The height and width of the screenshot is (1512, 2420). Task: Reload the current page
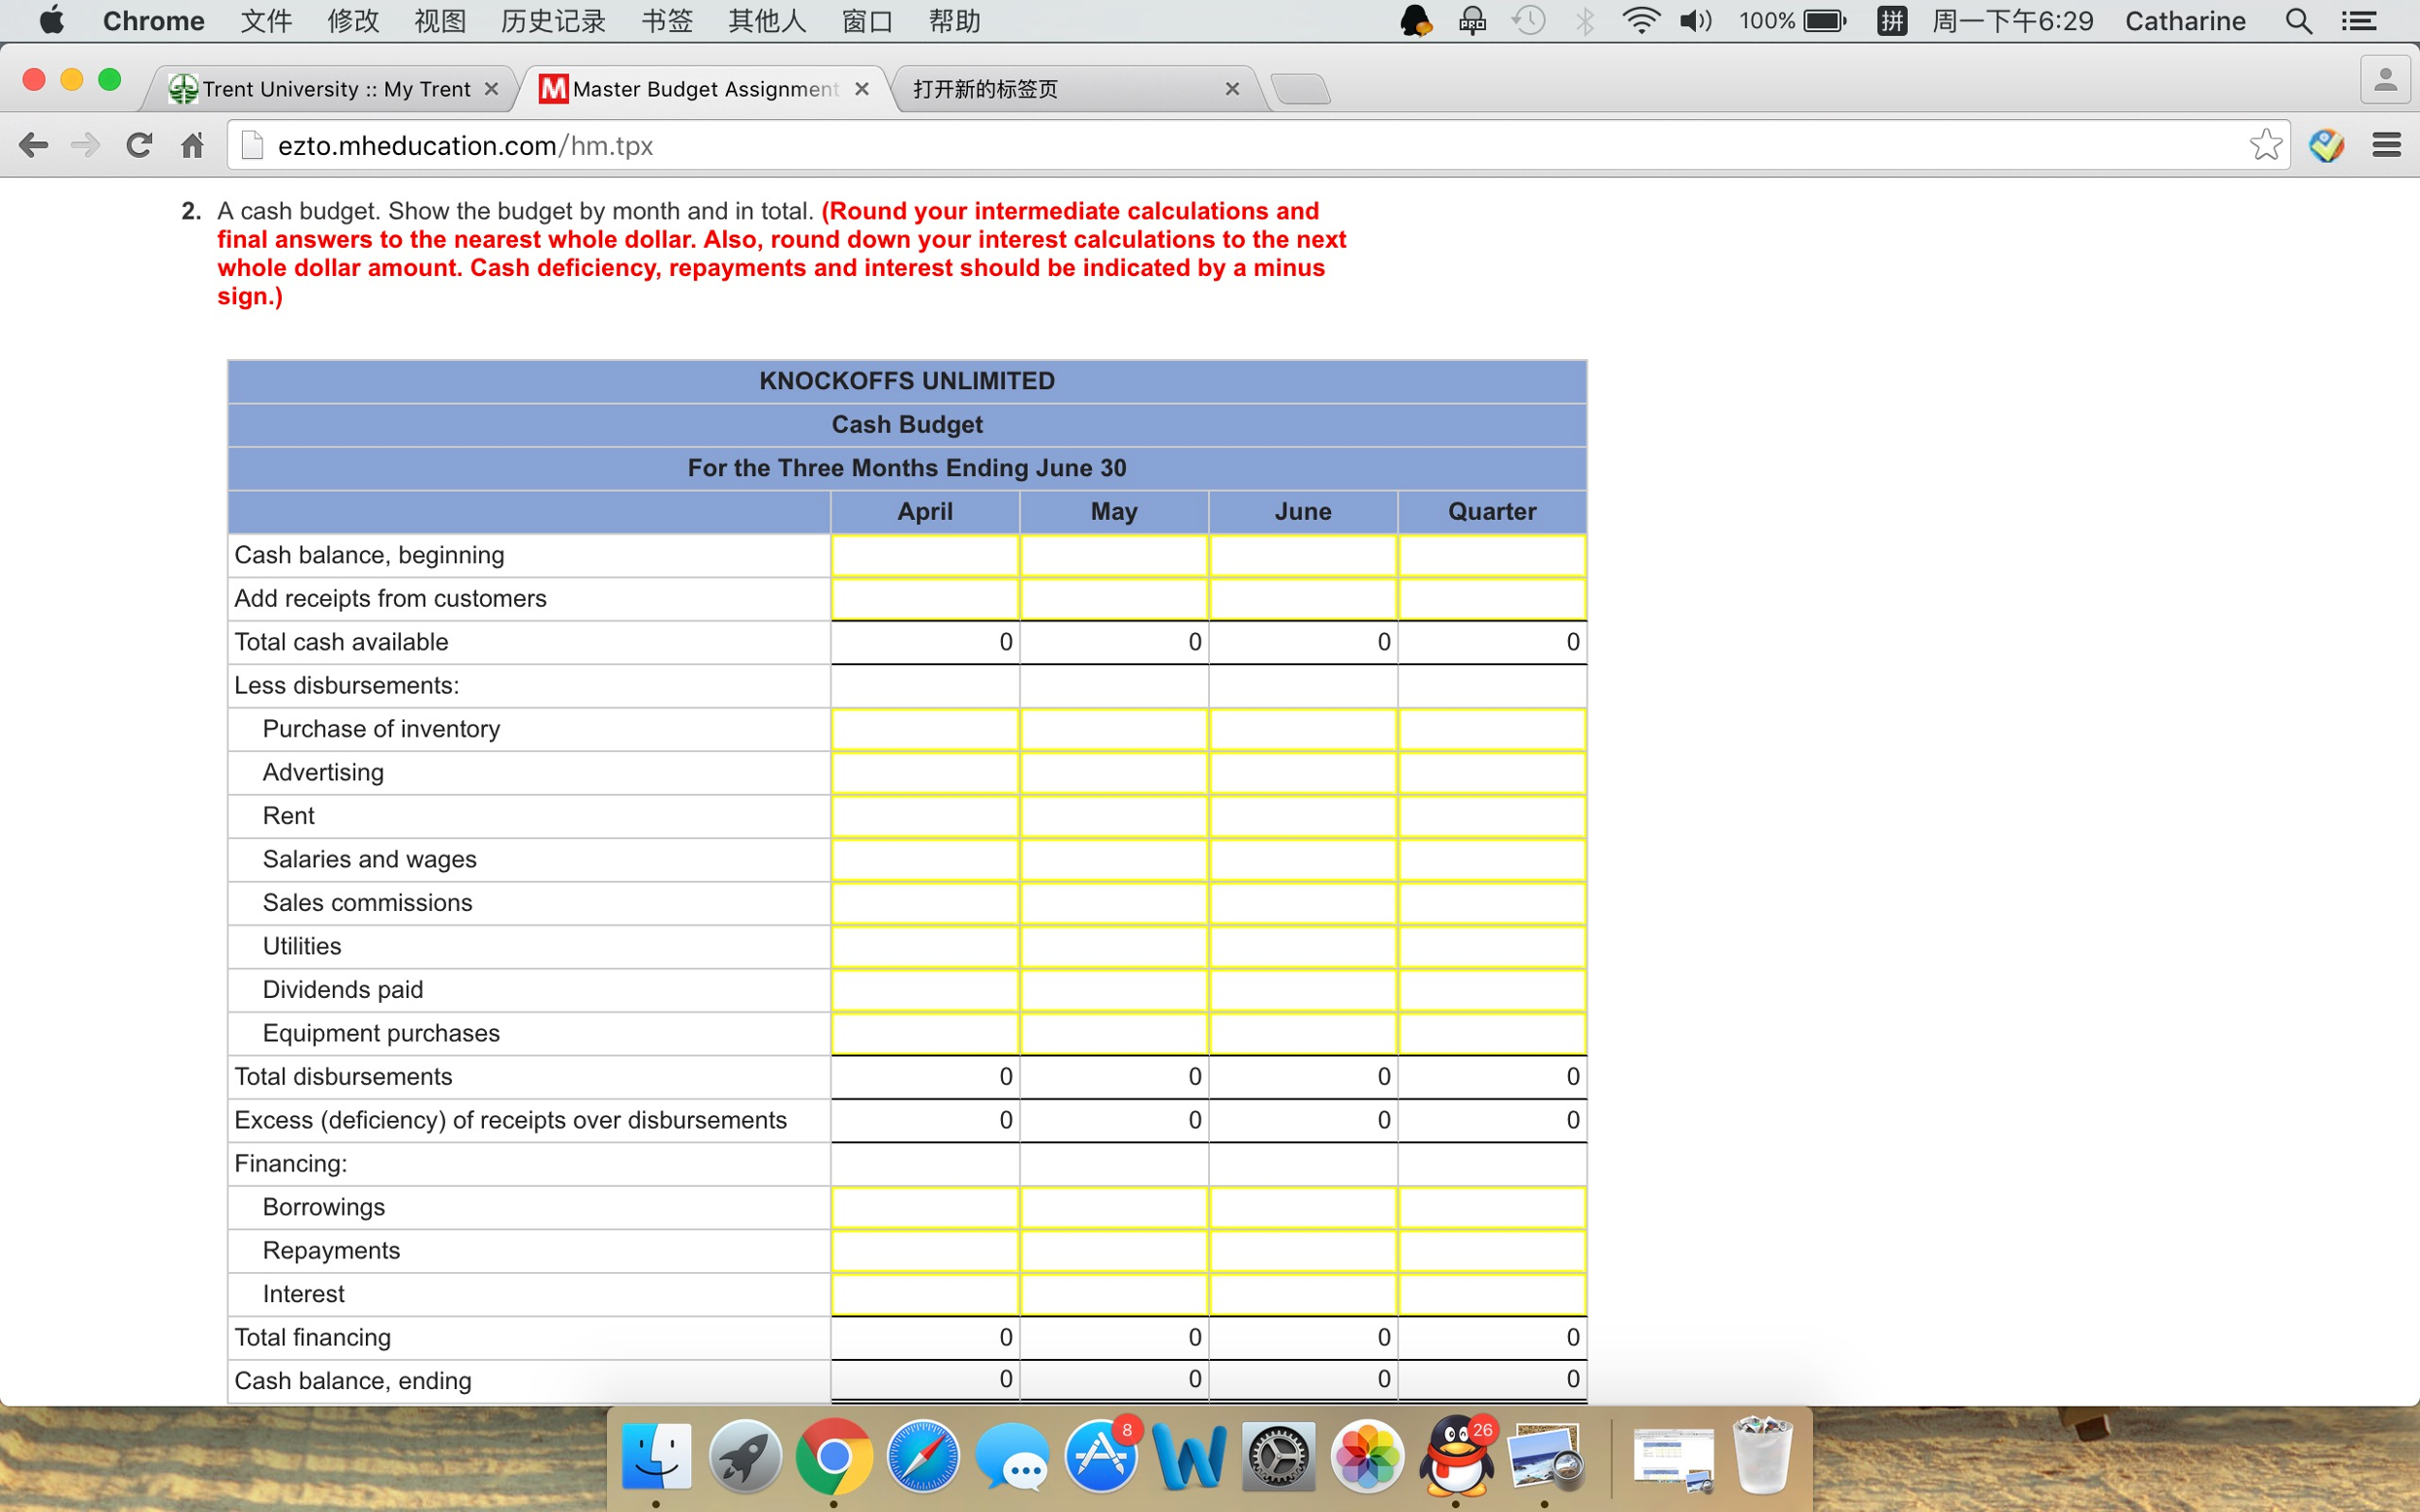coord(139,145)
